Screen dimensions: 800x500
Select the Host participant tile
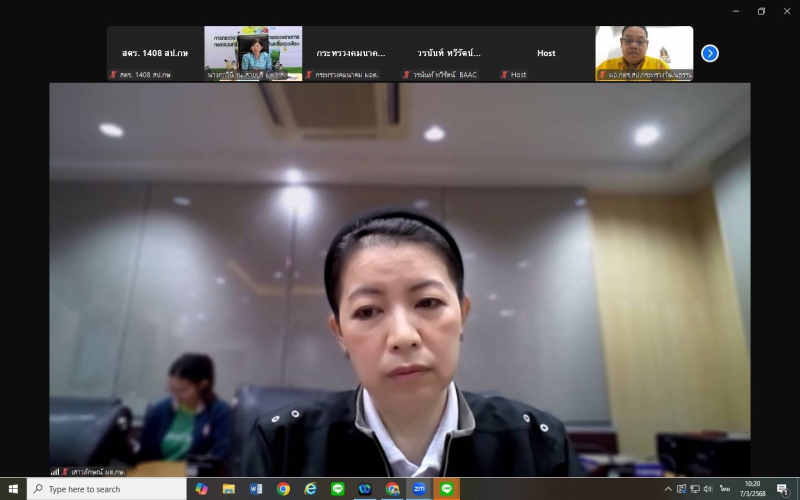[546, 53]
